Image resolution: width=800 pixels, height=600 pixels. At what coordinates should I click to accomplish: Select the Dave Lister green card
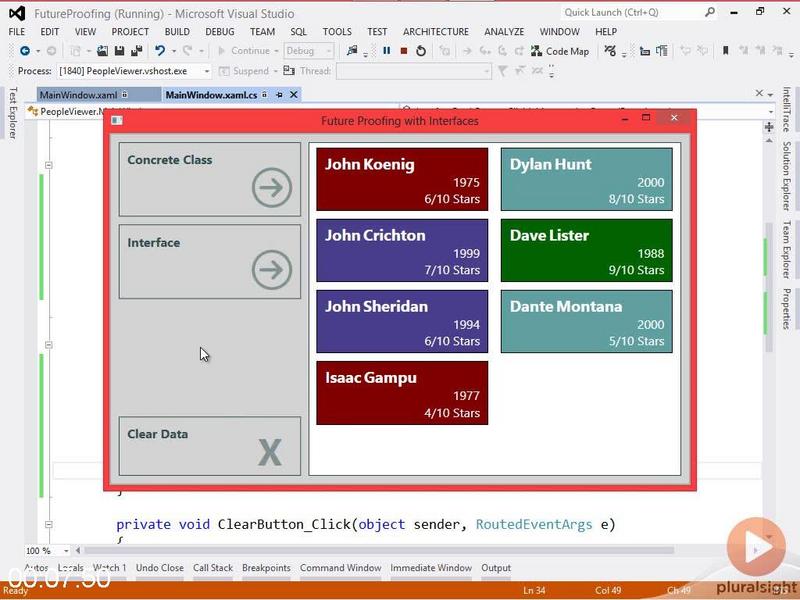point(587,251)
